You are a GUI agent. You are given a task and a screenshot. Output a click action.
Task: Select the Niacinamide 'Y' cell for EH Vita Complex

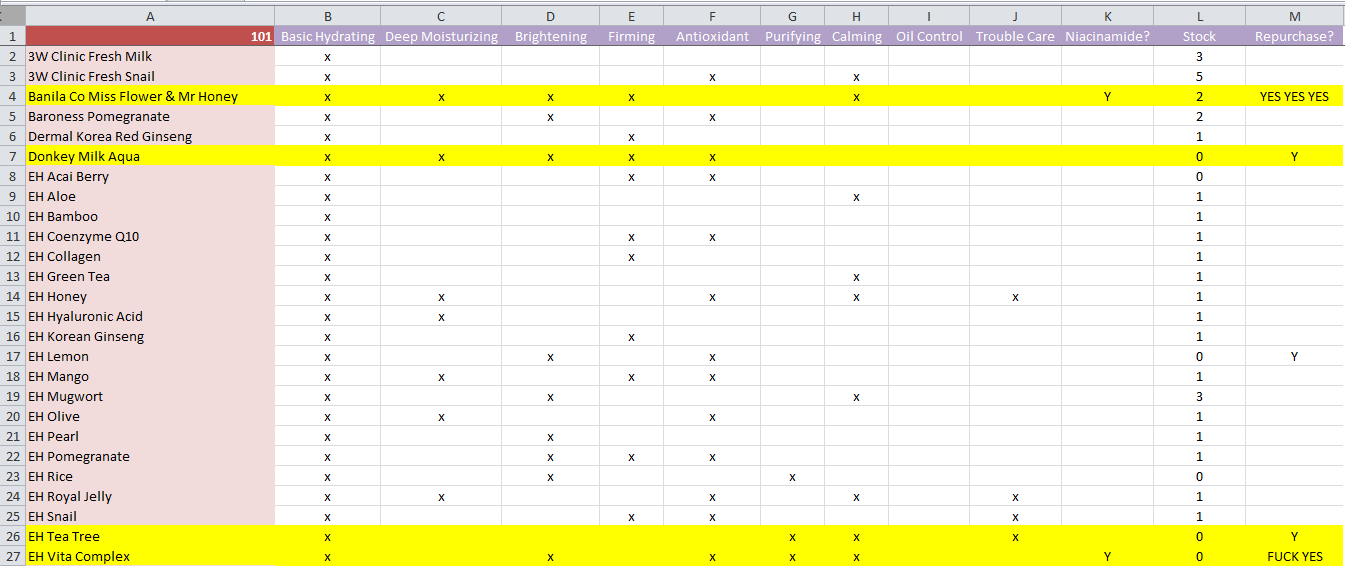click(1107, 557)
